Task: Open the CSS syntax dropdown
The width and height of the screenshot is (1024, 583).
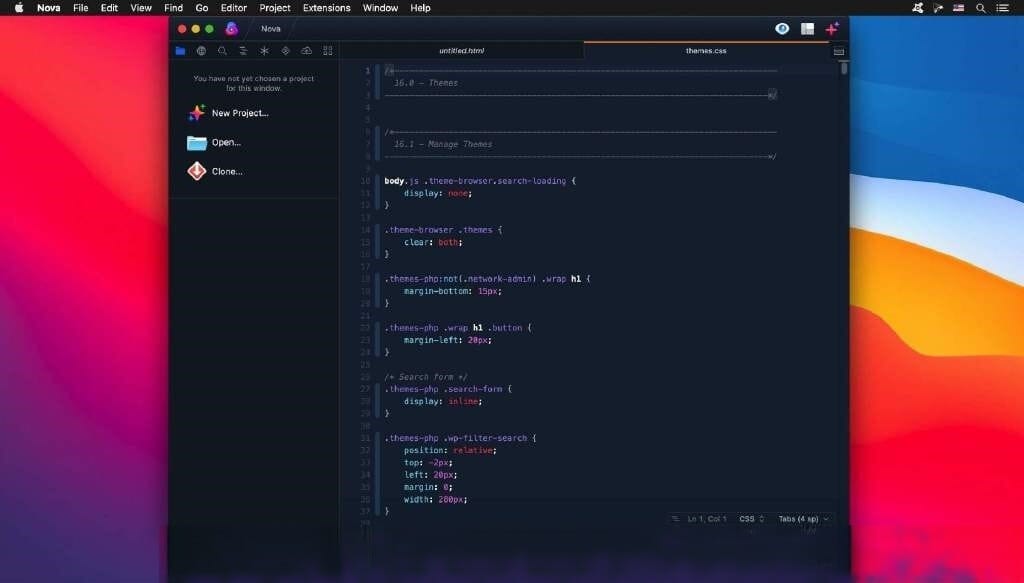Action: tap(751, 519)
